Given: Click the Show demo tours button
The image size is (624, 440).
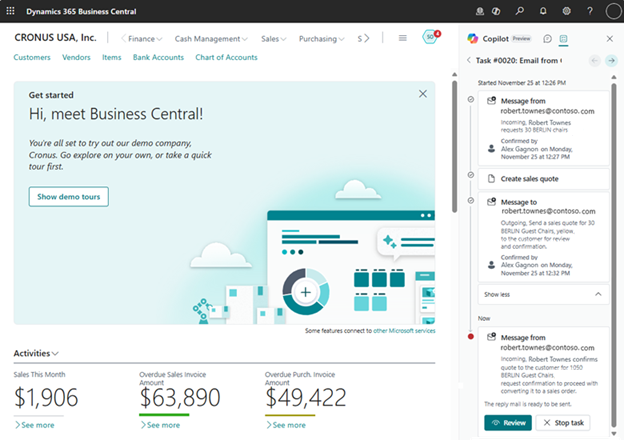Looking at the screenshot, I should pos(68,196).
